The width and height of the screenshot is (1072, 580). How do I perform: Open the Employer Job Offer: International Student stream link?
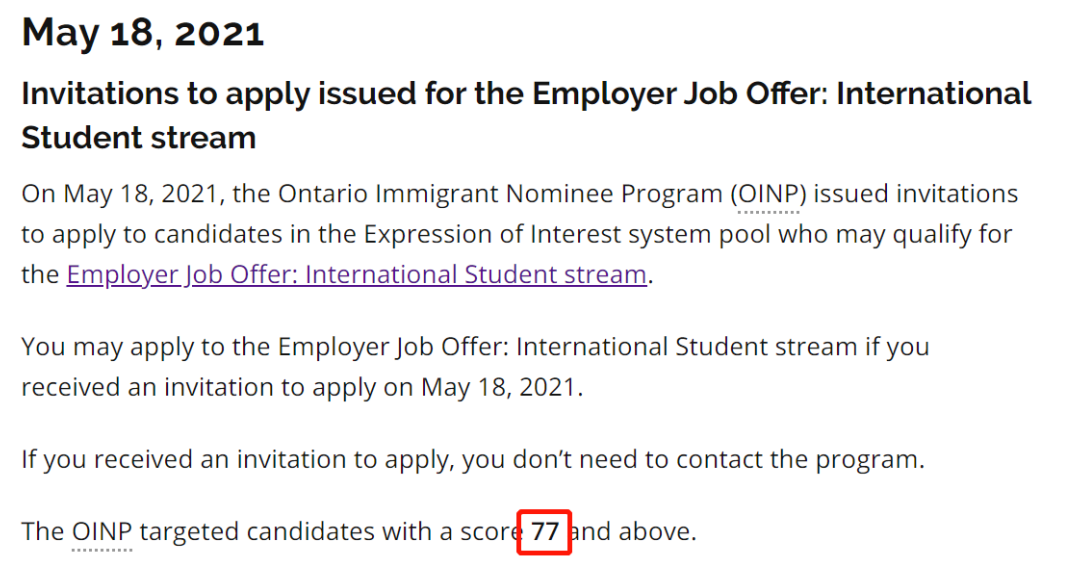tap(356, 274)
